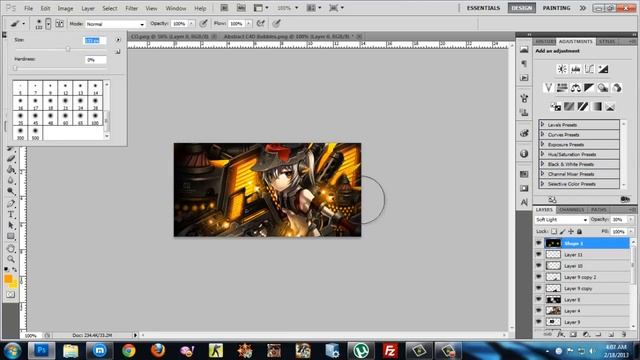Hide the Shape 1 layer
This screenshot has width=640, height=360.
pos(538,243)
